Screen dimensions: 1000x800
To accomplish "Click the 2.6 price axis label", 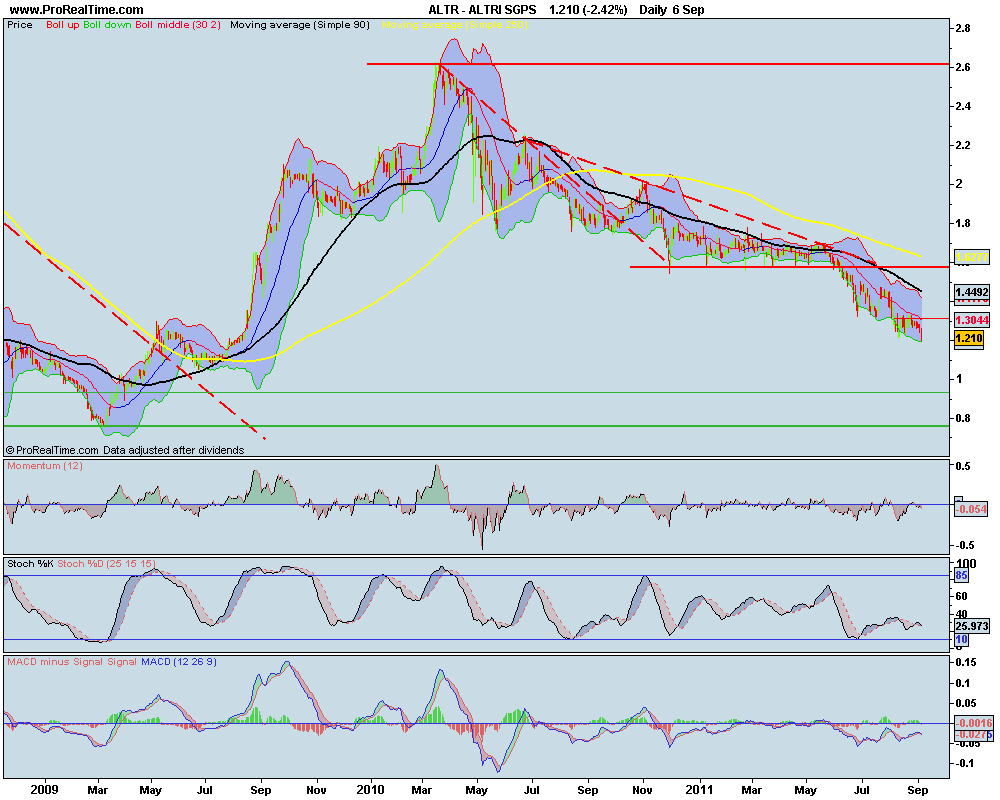I will tap(963, 67).
